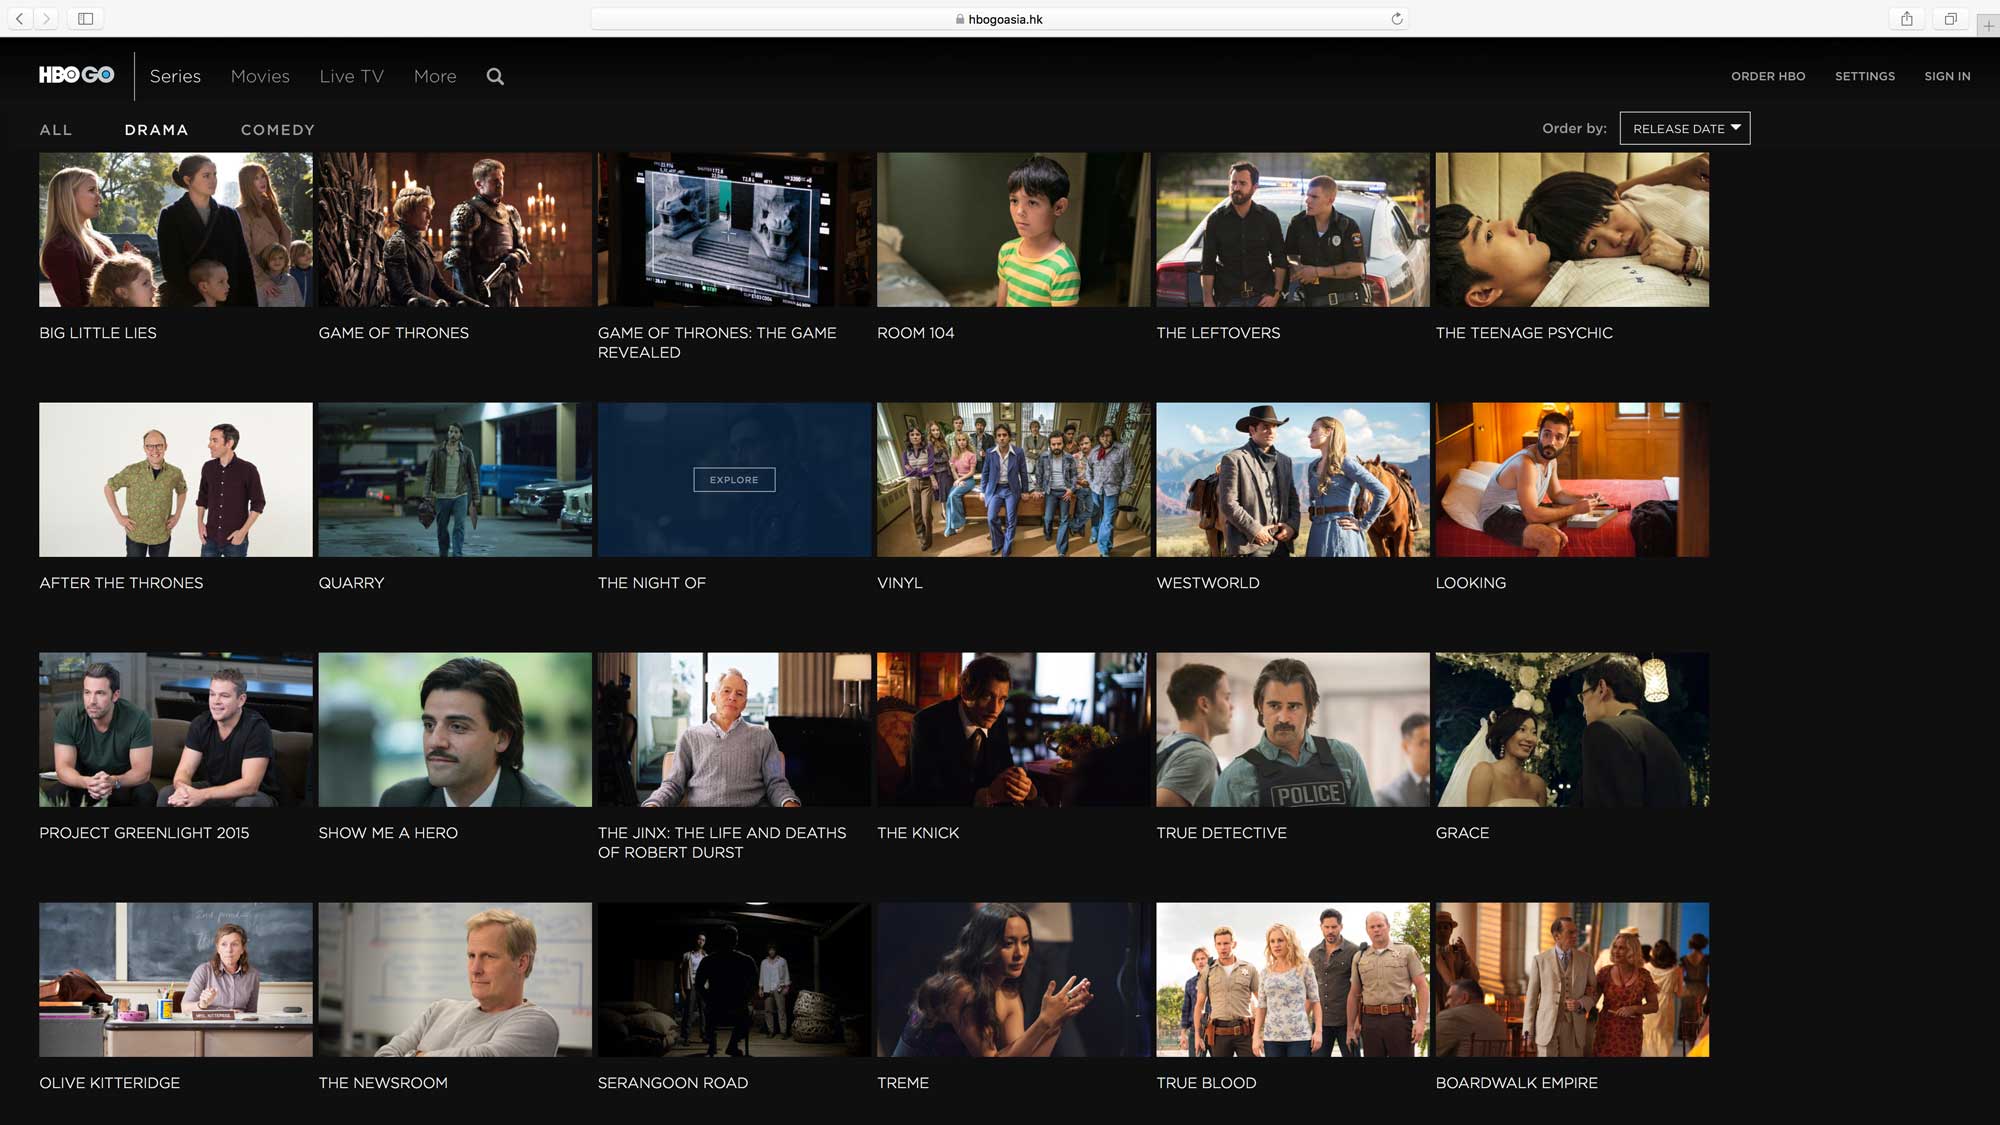Viewport: 2000px width, 1125px height.
Task: Click the THE NIGHT OF title text
Action: point(652,583)
